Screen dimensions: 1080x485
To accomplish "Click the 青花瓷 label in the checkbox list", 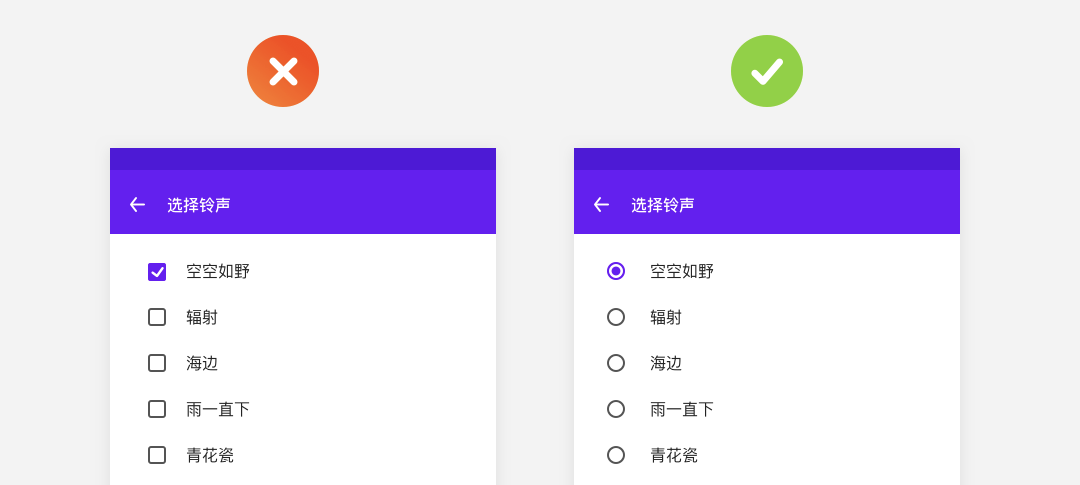I will tap(210, 455).
